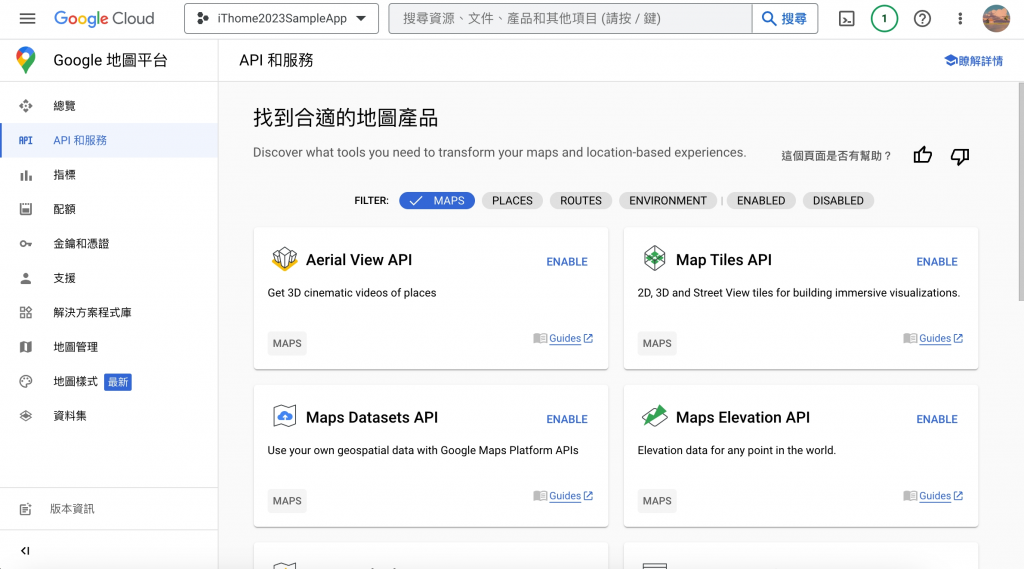Open 金鑰和憑證 credentials sidebar item
Screen dimensions: 1024x569
pos(109,244)
